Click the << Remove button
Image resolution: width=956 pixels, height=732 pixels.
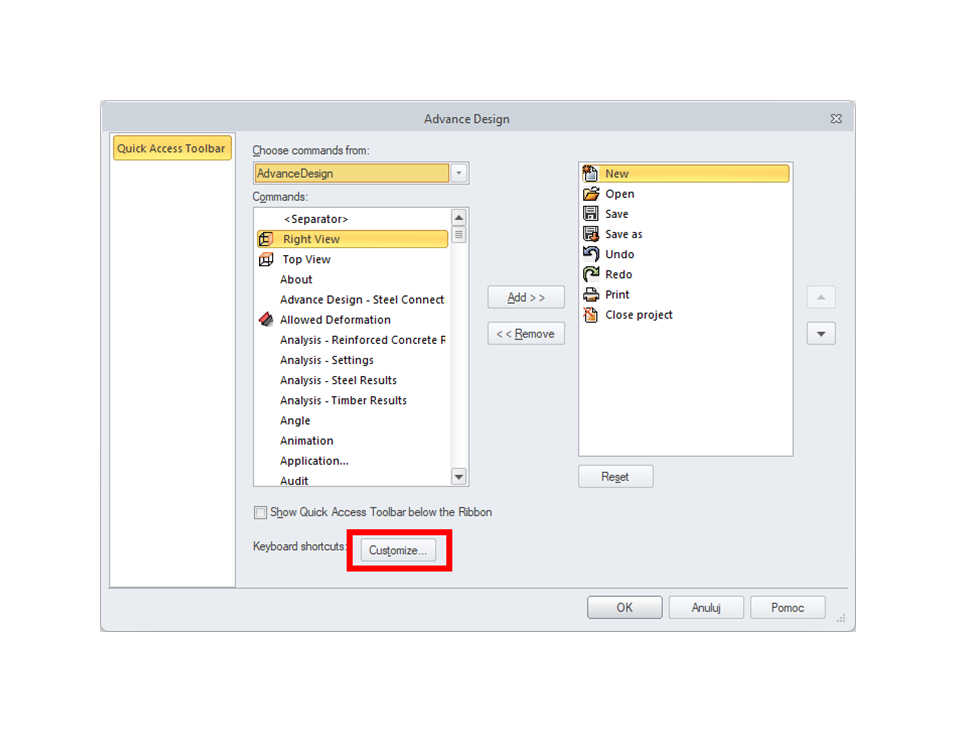pos(526,333)
